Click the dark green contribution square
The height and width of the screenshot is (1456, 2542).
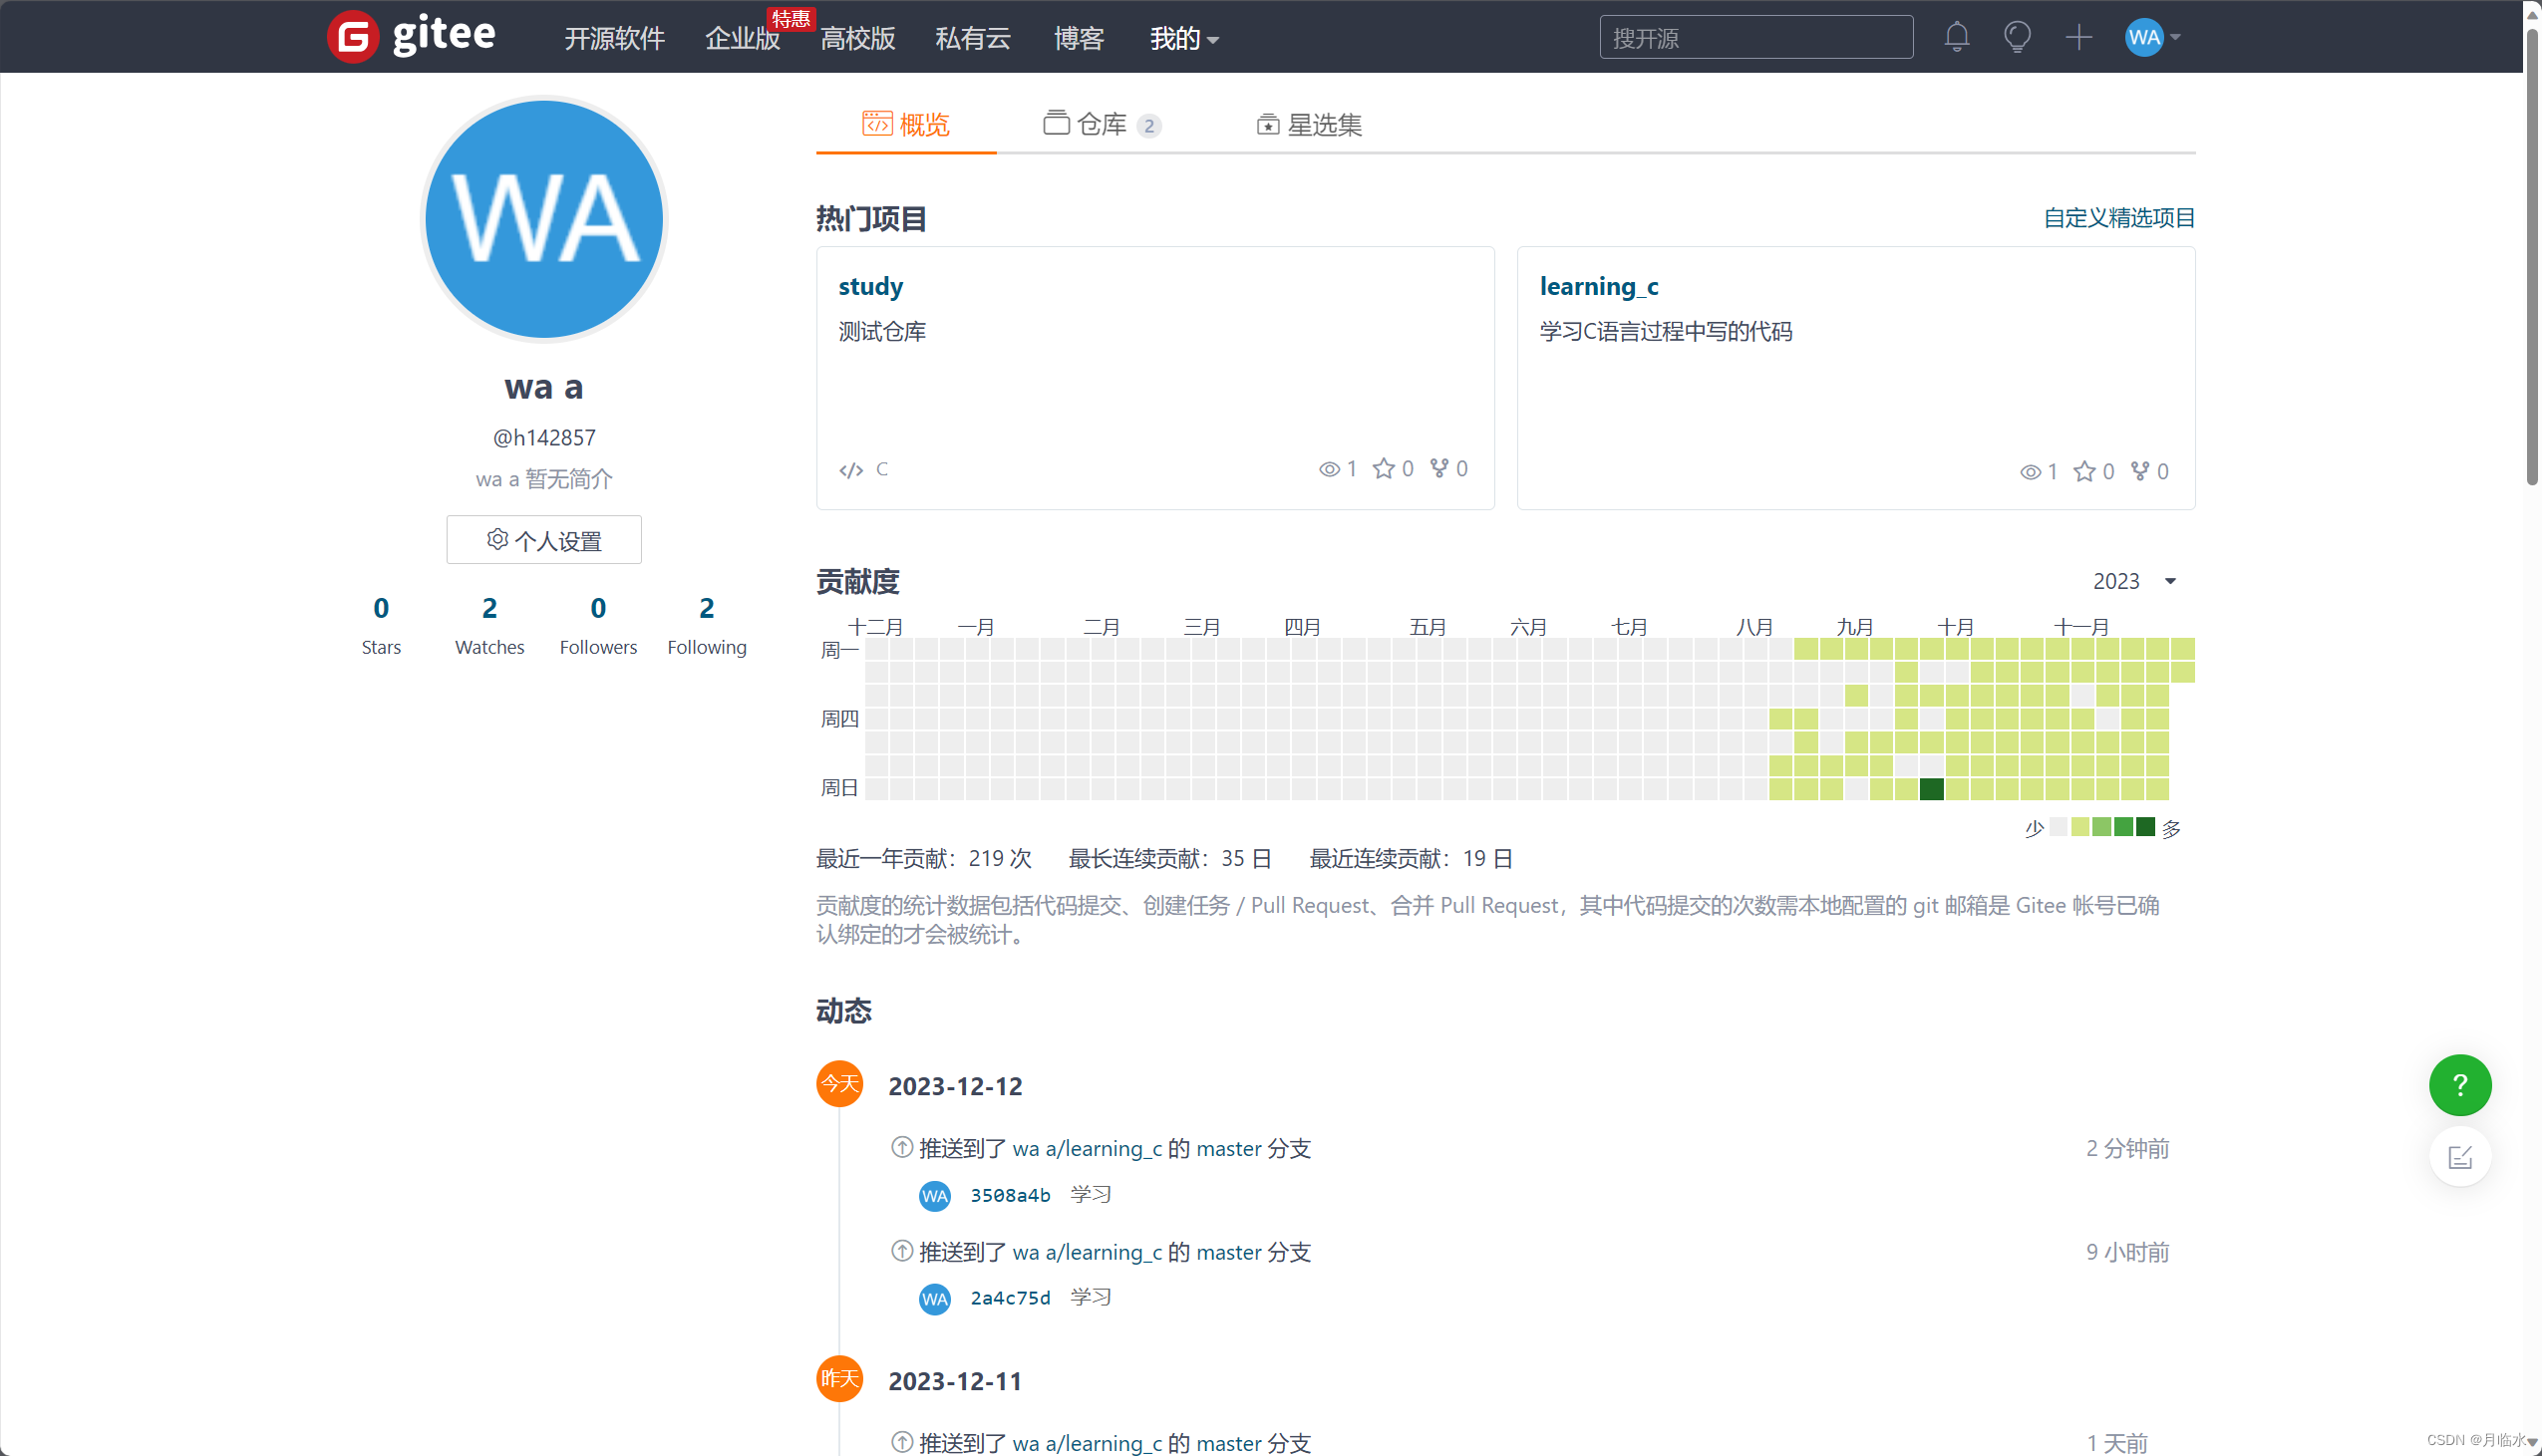(x=1931, y=789)
